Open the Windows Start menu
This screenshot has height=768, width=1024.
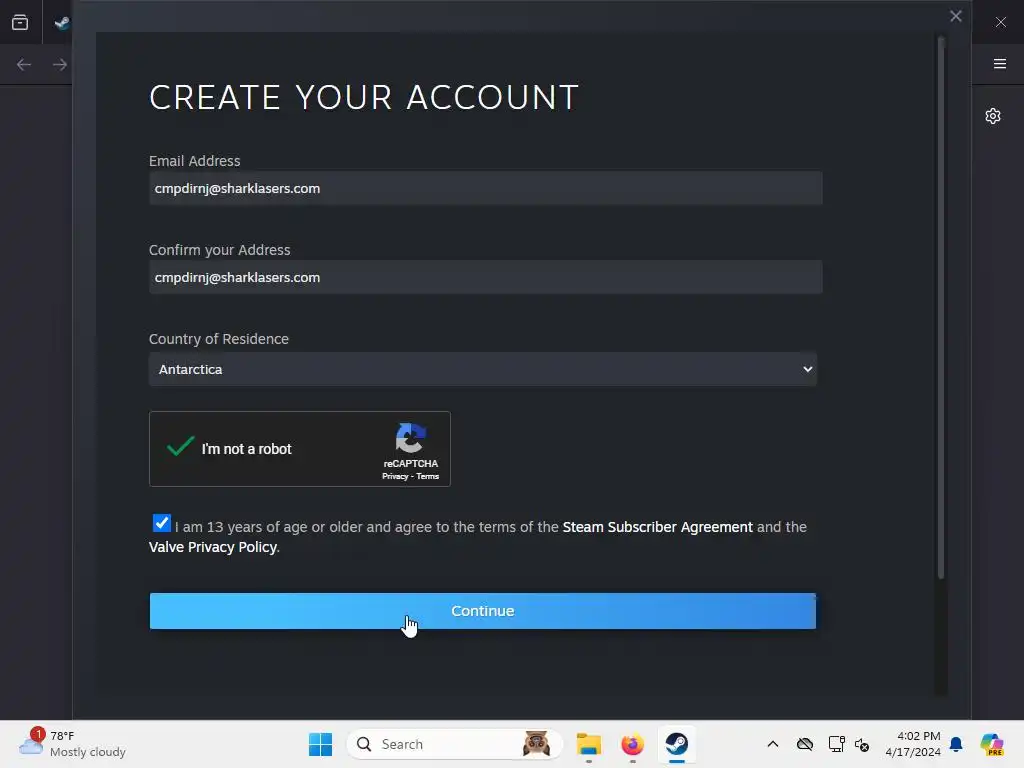click(x=320, y=744)
